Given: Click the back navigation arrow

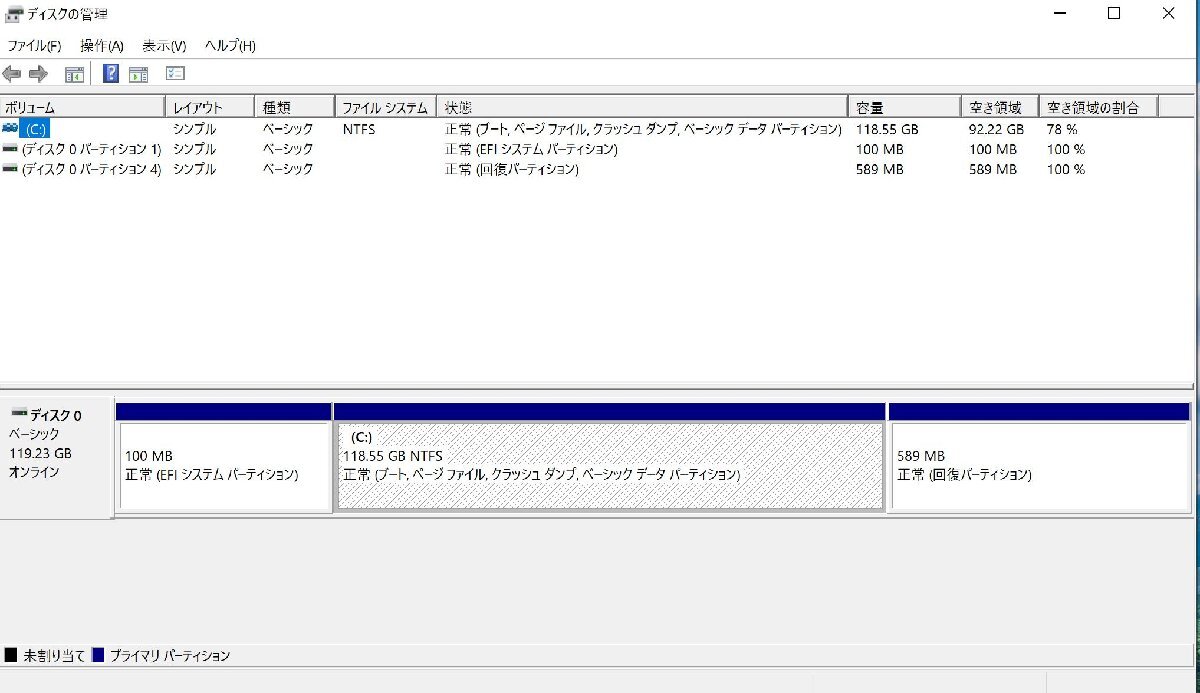Looking at the screenshot, I should tap(11, 72).
